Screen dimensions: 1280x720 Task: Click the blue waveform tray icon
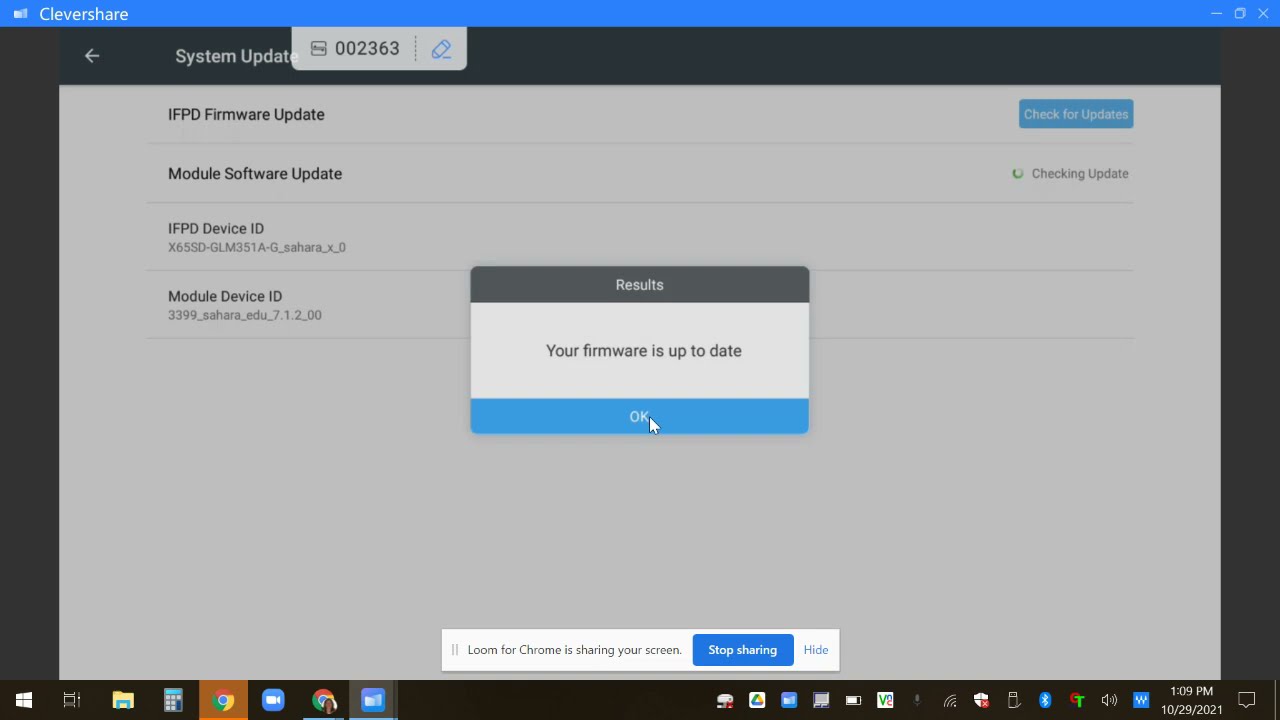(1141, 700)
